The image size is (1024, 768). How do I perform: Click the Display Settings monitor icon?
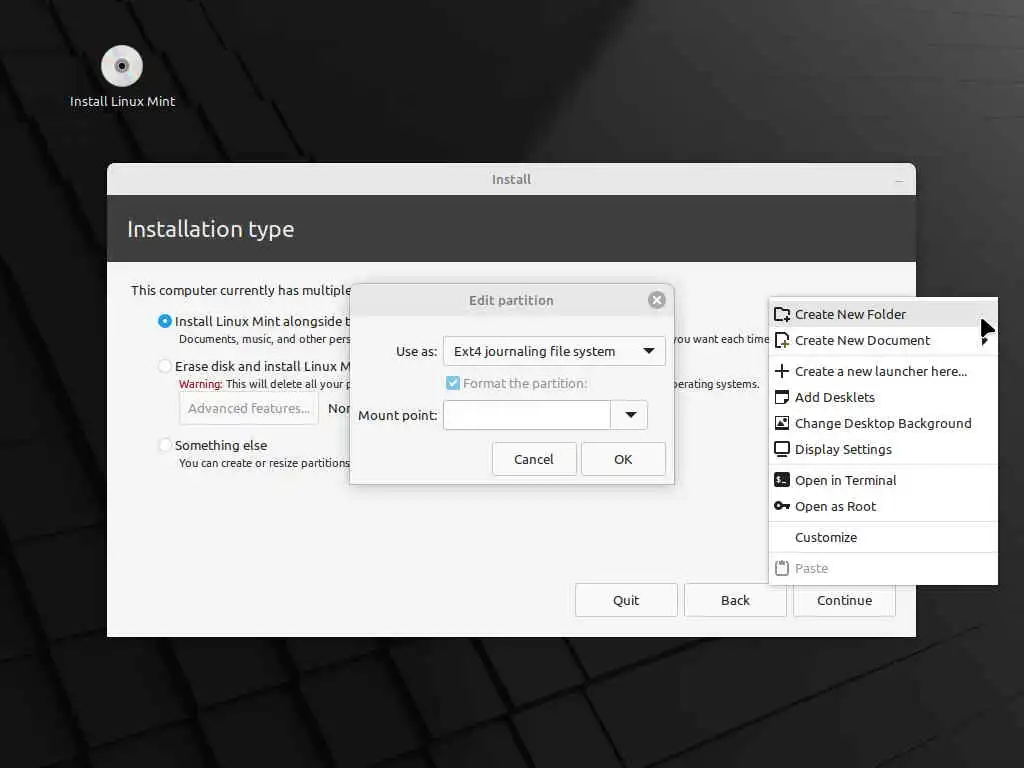pos(782,450)
